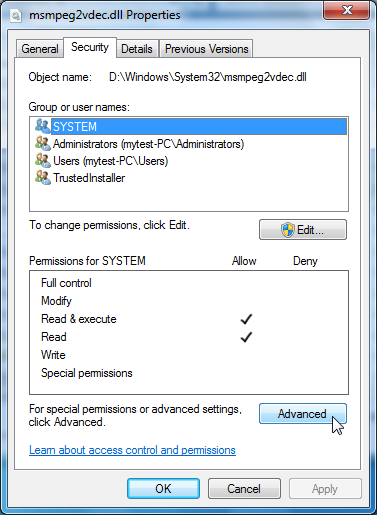377x515 pixels.
Task: Switch to the General tab
Action: (x=40, y=49)
